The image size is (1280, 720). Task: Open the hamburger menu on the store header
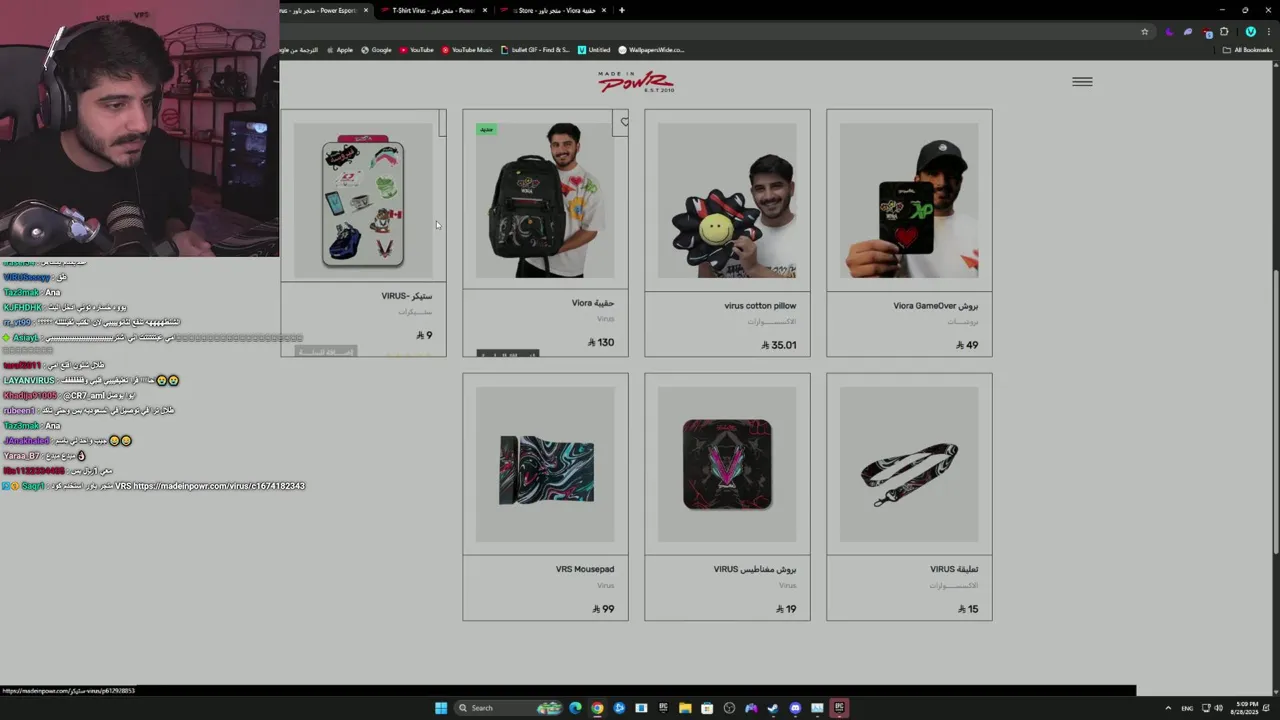click(x=1082, y=82)
